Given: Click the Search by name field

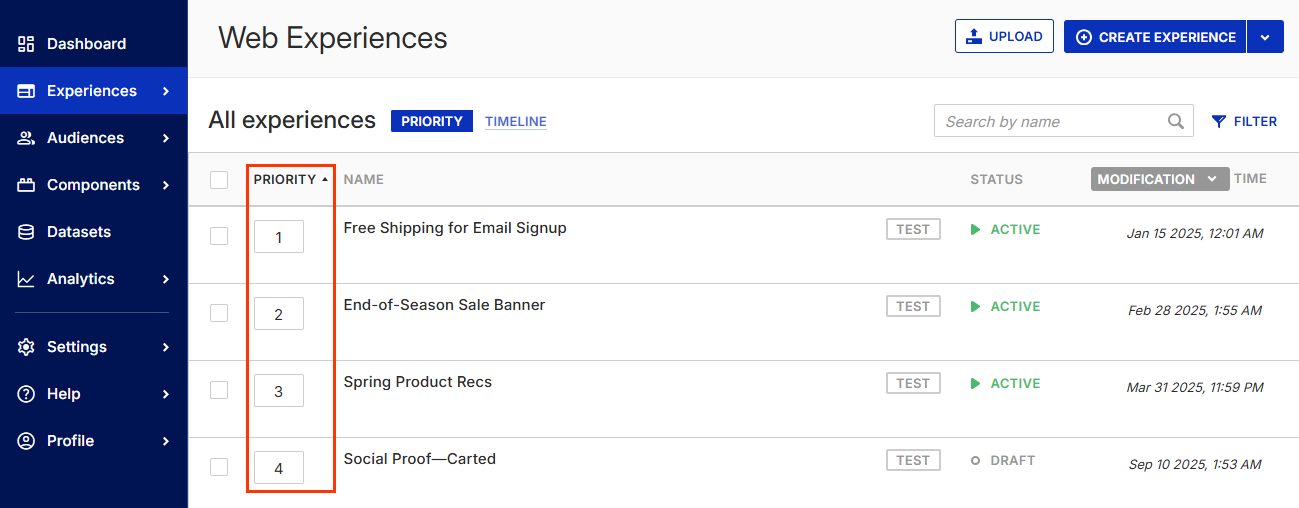Looking at the screenshot, I should pos(1050,122).
